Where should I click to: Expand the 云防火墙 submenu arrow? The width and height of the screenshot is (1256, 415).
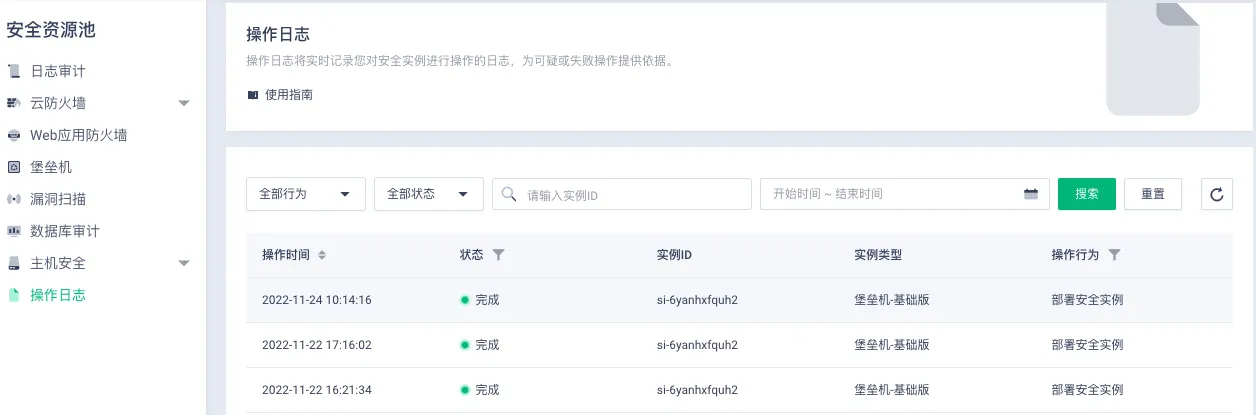pos(184,103)
